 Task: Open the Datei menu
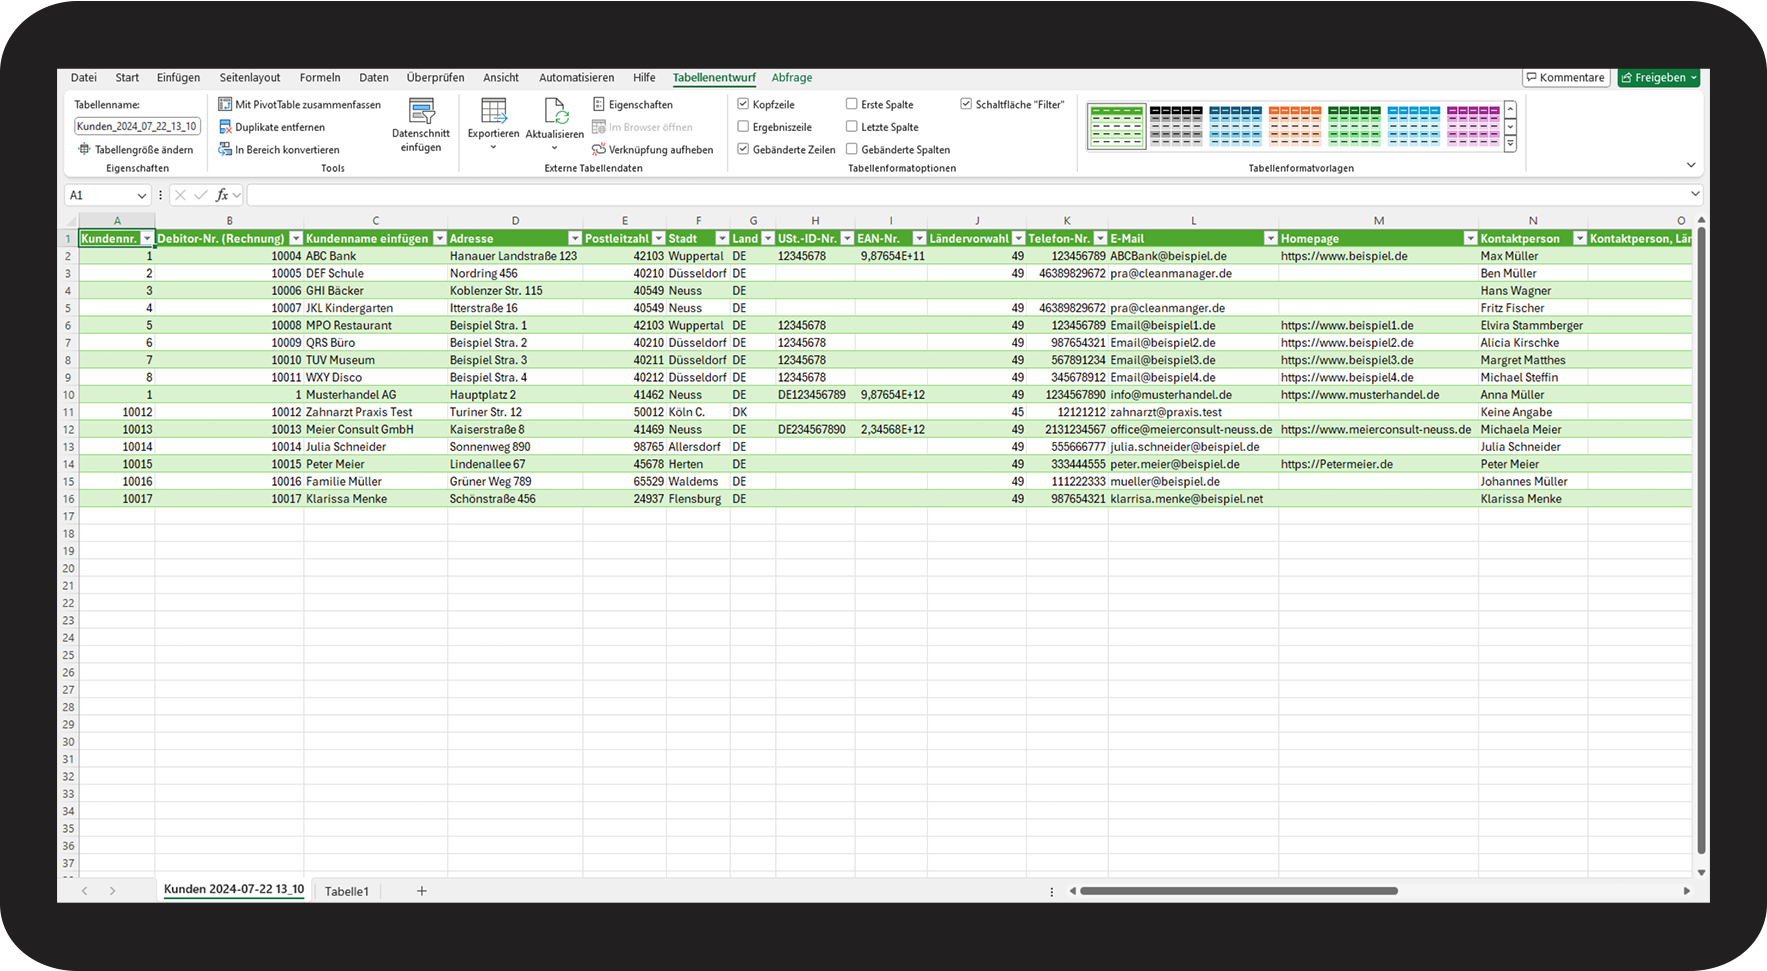coord(84,78)
